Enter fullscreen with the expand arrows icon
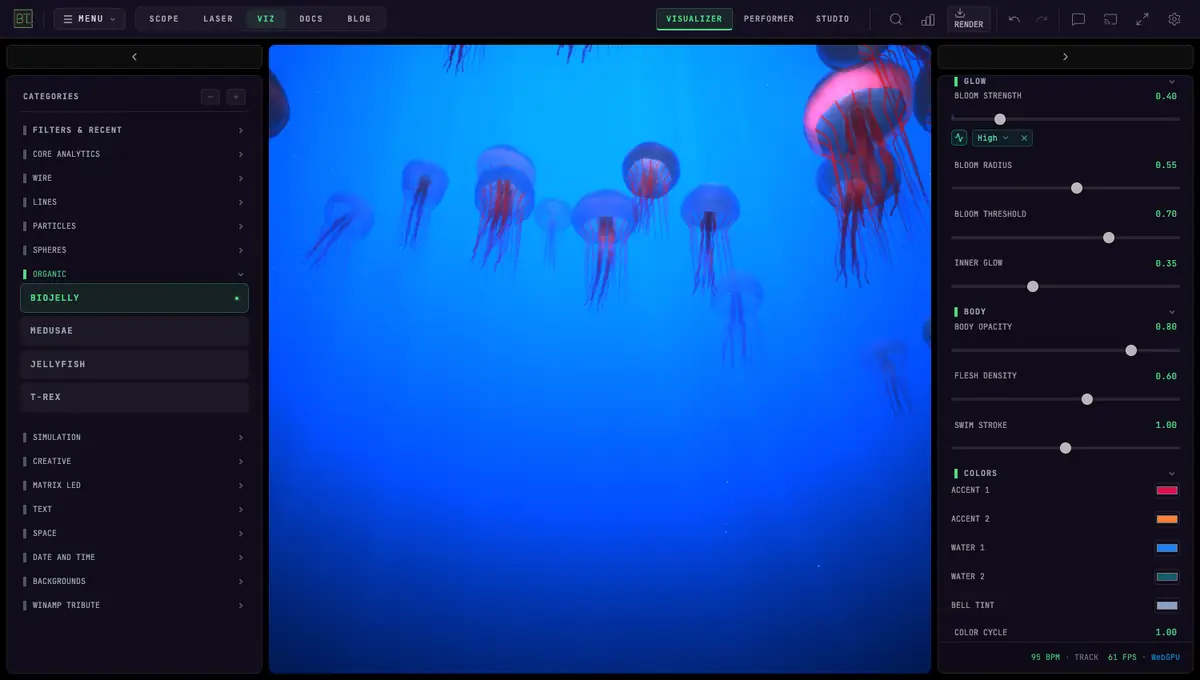The image size is (1200, 680). (1142, 19)
